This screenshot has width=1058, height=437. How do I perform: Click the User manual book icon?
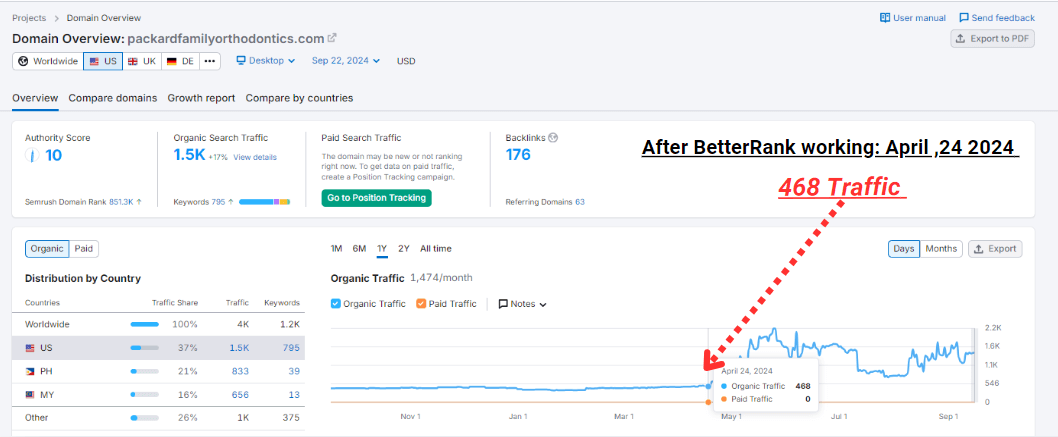[x=885, y=18]
